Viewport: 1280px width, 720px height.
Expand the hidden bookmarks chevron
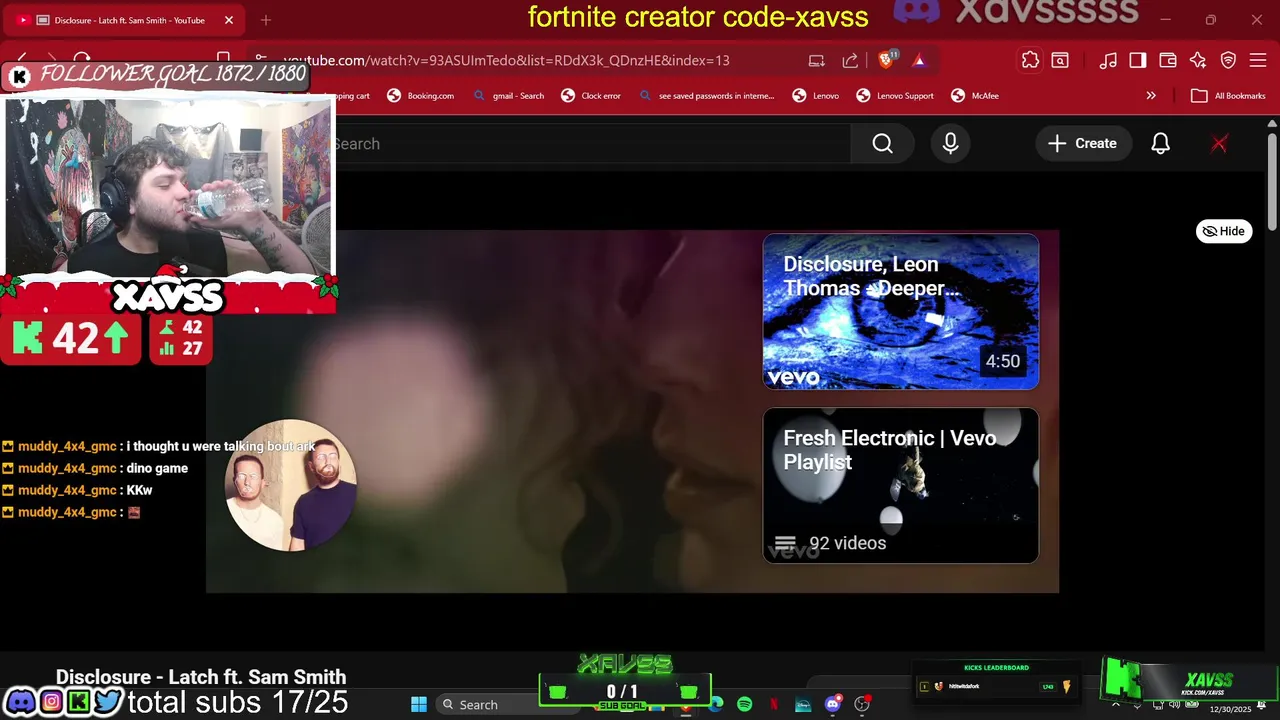pyautogui.click(x=1151, y=96)
